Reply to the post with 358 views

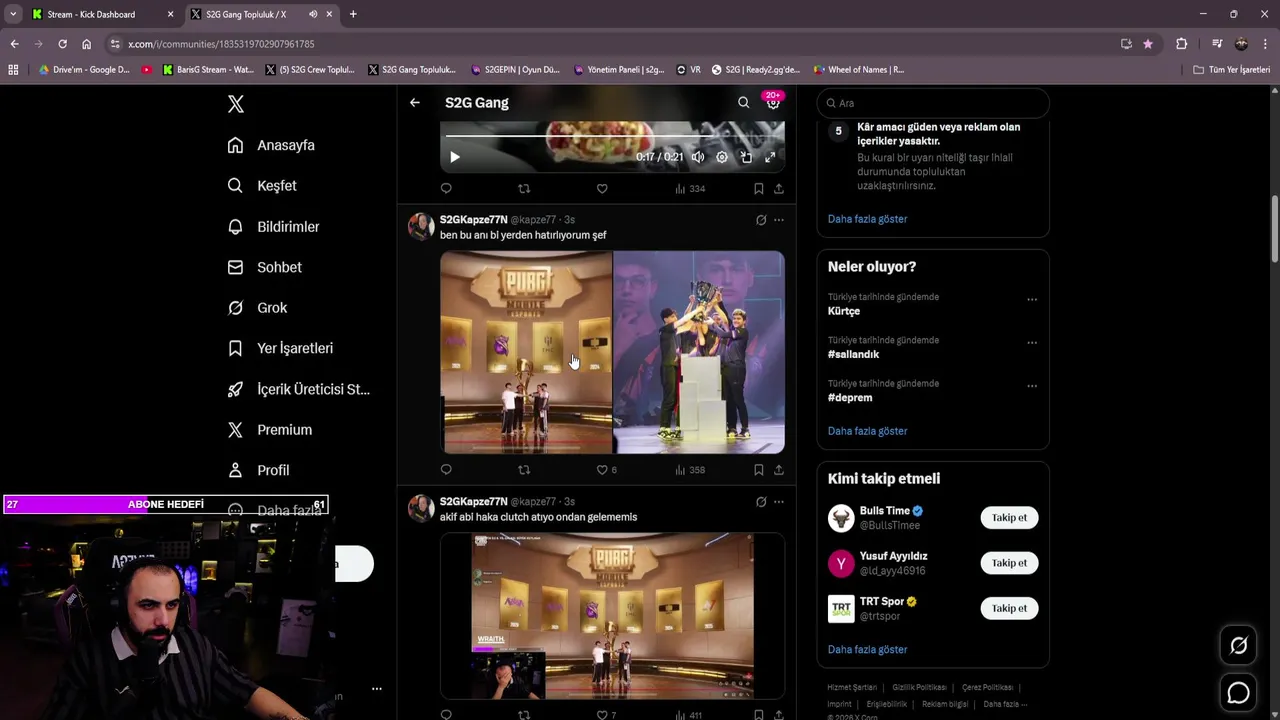coord(446,469)
